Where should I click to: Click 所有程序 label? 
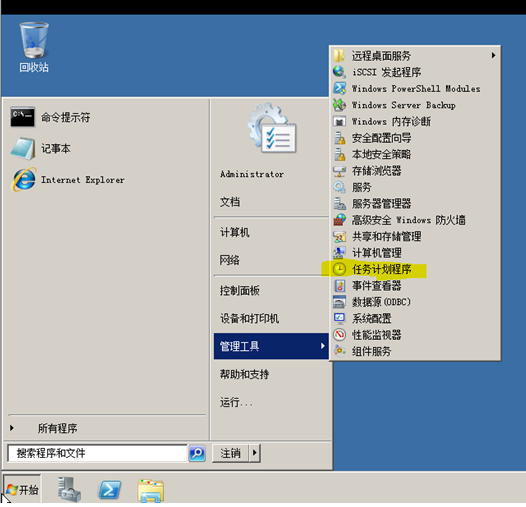[57, 428]
